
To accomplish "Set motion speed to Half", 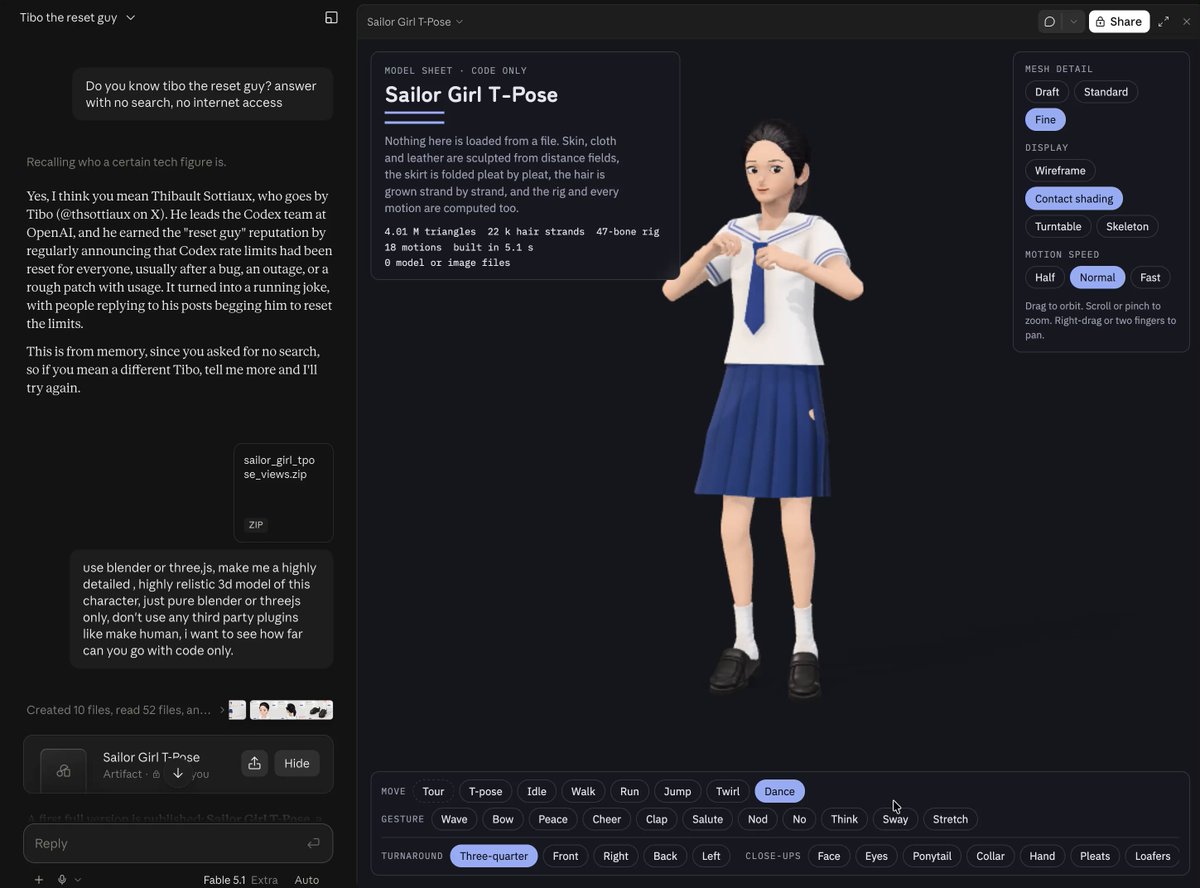I will tap(1045, 278).
